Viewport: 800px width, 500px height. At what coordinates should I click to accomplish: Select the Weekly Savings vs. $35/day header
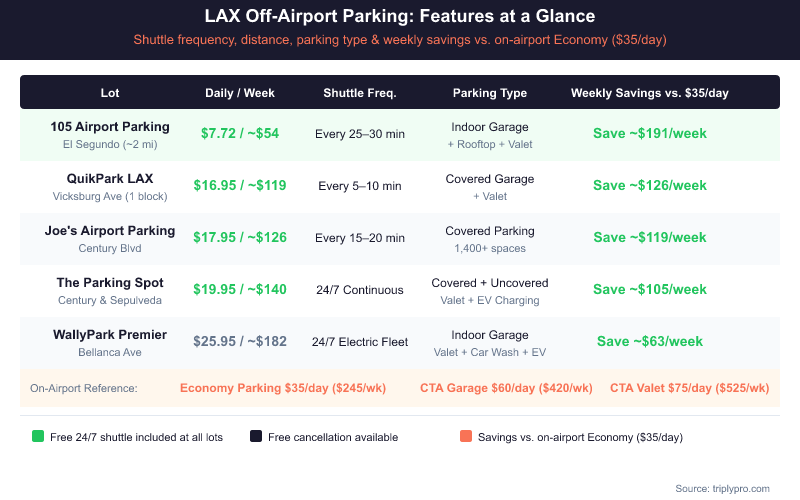click(650, 93)
